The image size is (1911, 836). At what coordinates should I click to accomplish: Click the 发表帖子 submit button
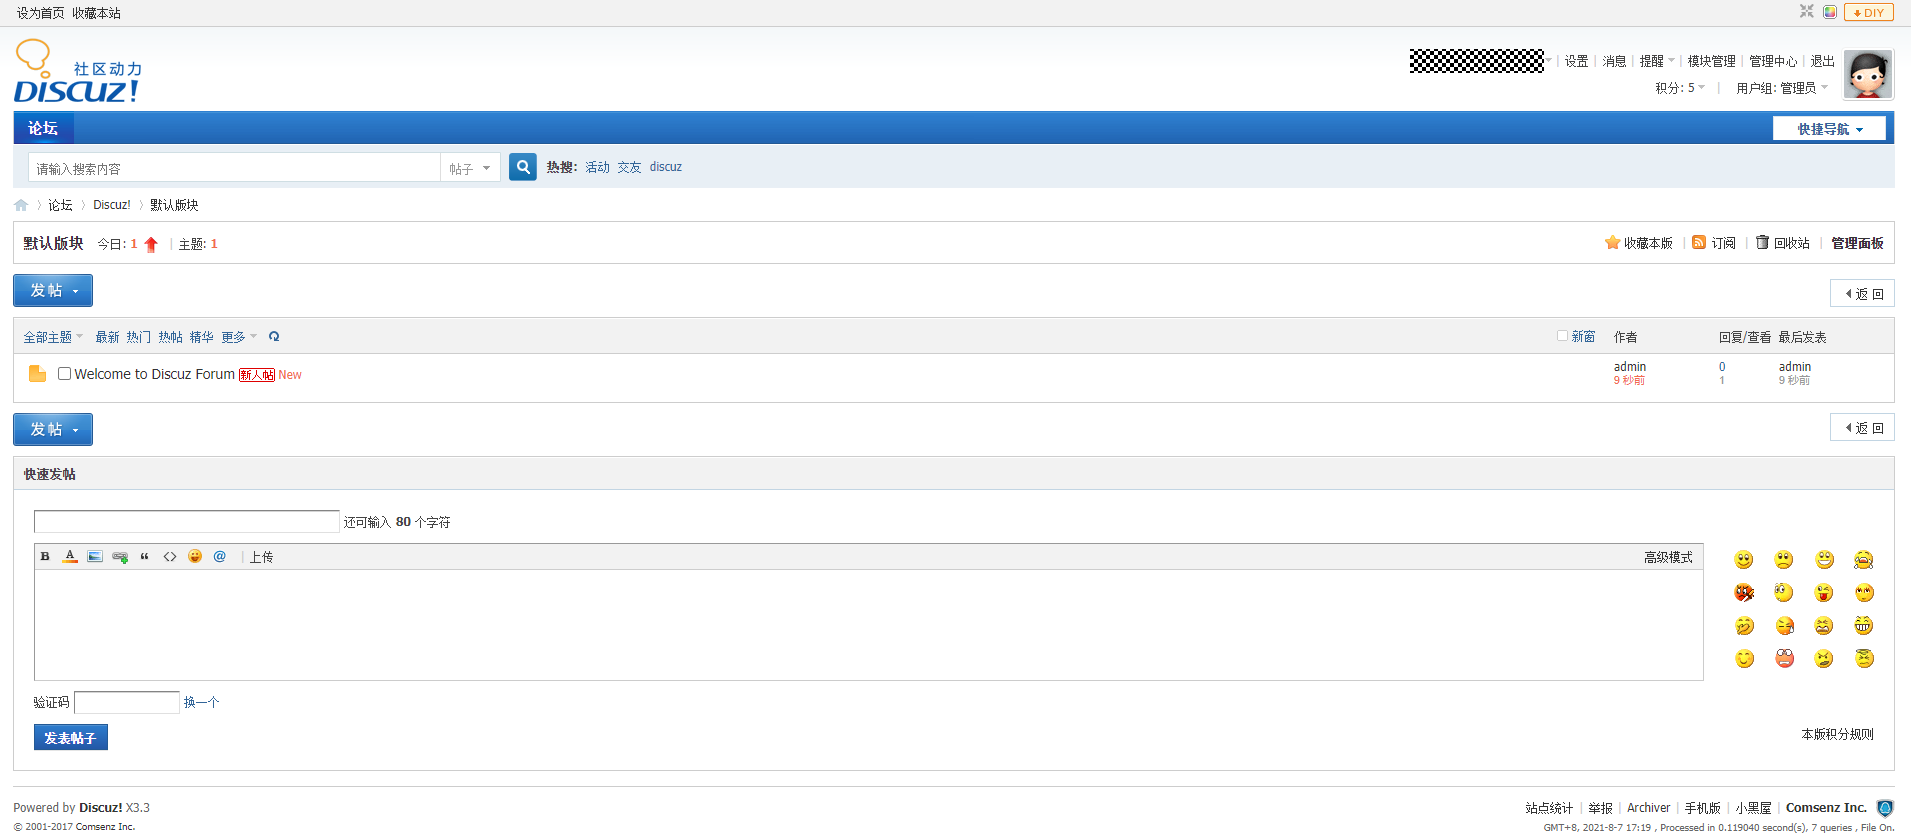[x=70, y=738]
